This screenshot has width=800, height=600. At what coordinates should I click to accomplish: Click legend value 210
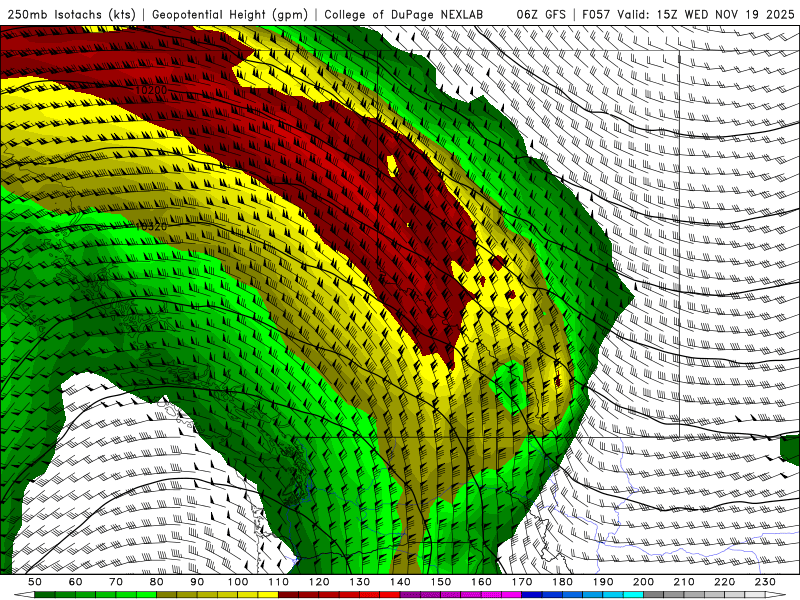[684, 582]
